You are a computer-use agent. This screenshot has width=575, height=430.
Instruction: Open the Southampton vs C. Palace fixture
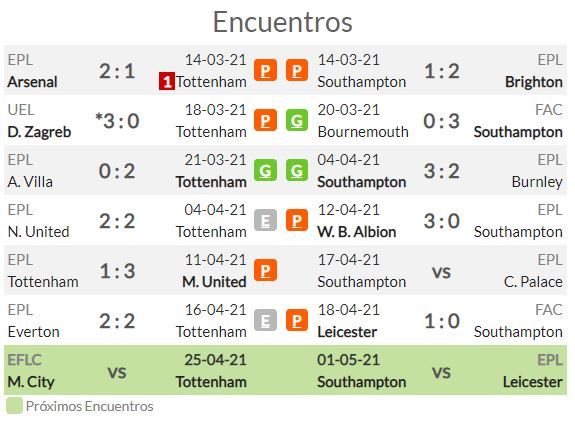(x=440, y=271)
